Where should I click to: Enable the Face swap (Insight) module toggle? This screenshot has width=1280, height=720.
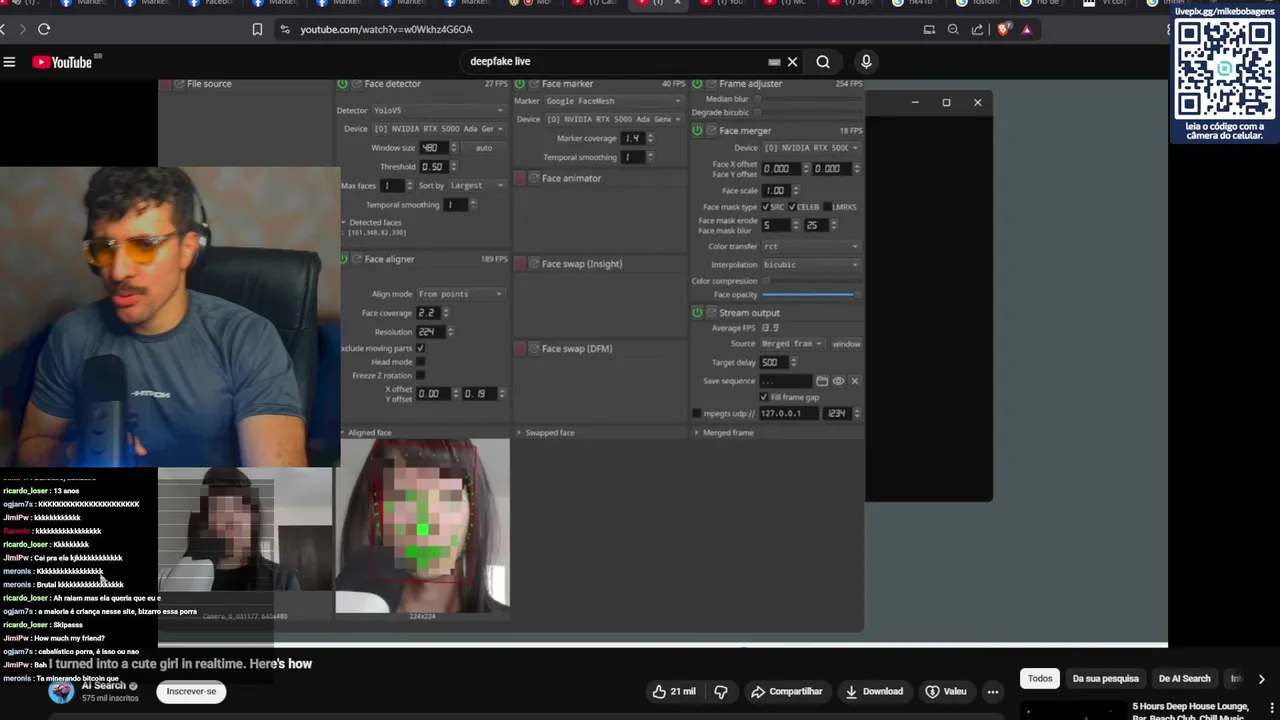pyautogui.click(x=520, y=264)
